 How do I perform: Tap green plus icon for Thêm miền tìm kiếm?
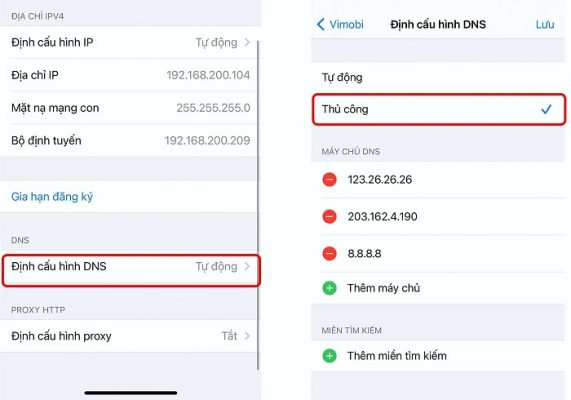[329, 356]
